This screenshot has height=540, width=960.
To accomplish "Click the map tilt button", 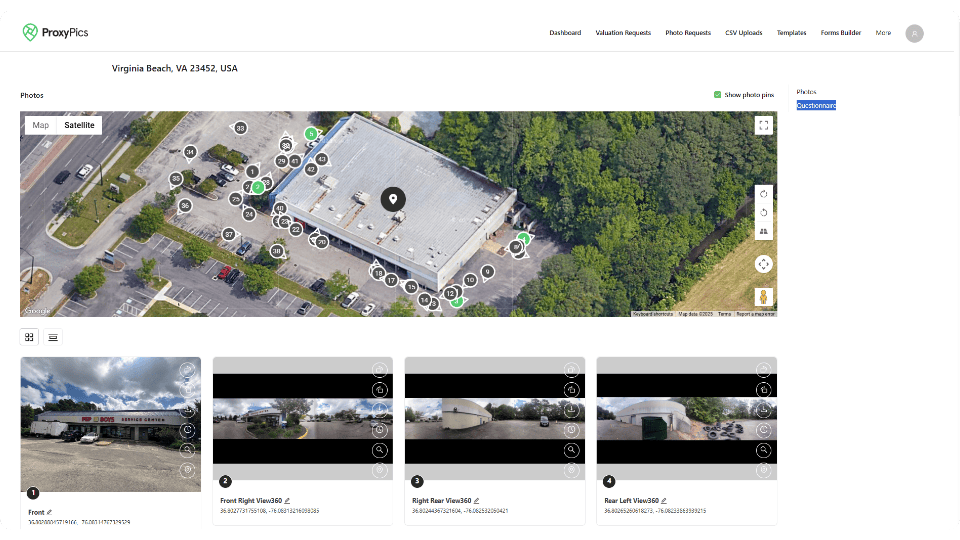I will (x=764, y=231).
